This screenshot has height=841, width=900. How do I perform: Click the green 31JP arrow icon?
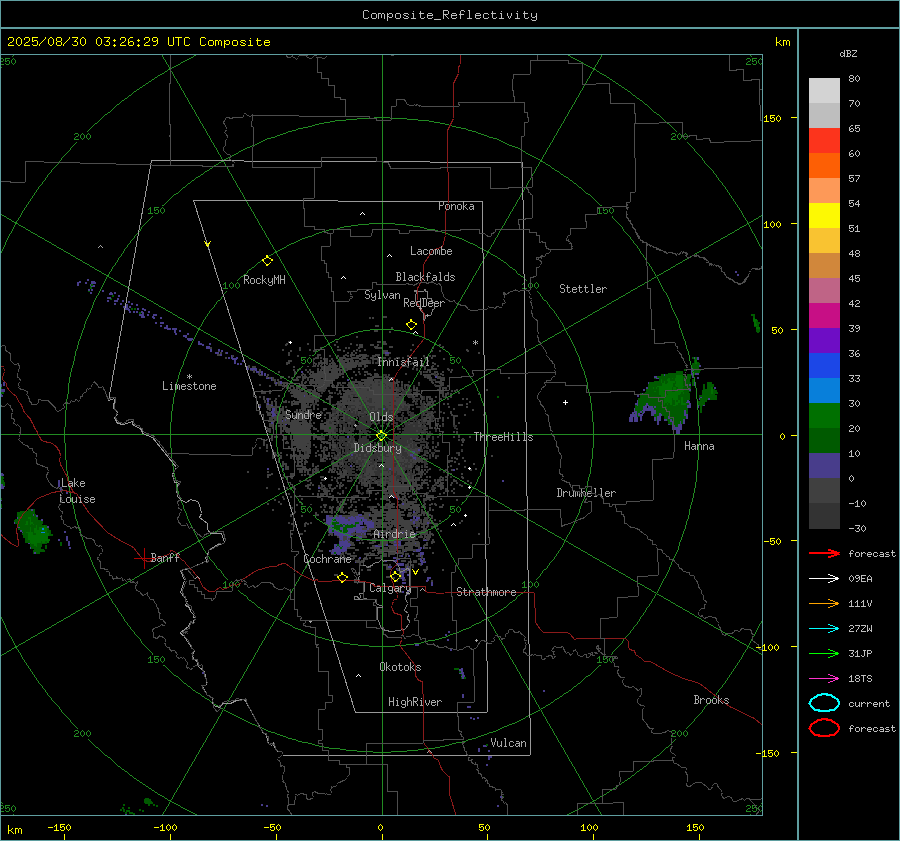click(824, 653)
